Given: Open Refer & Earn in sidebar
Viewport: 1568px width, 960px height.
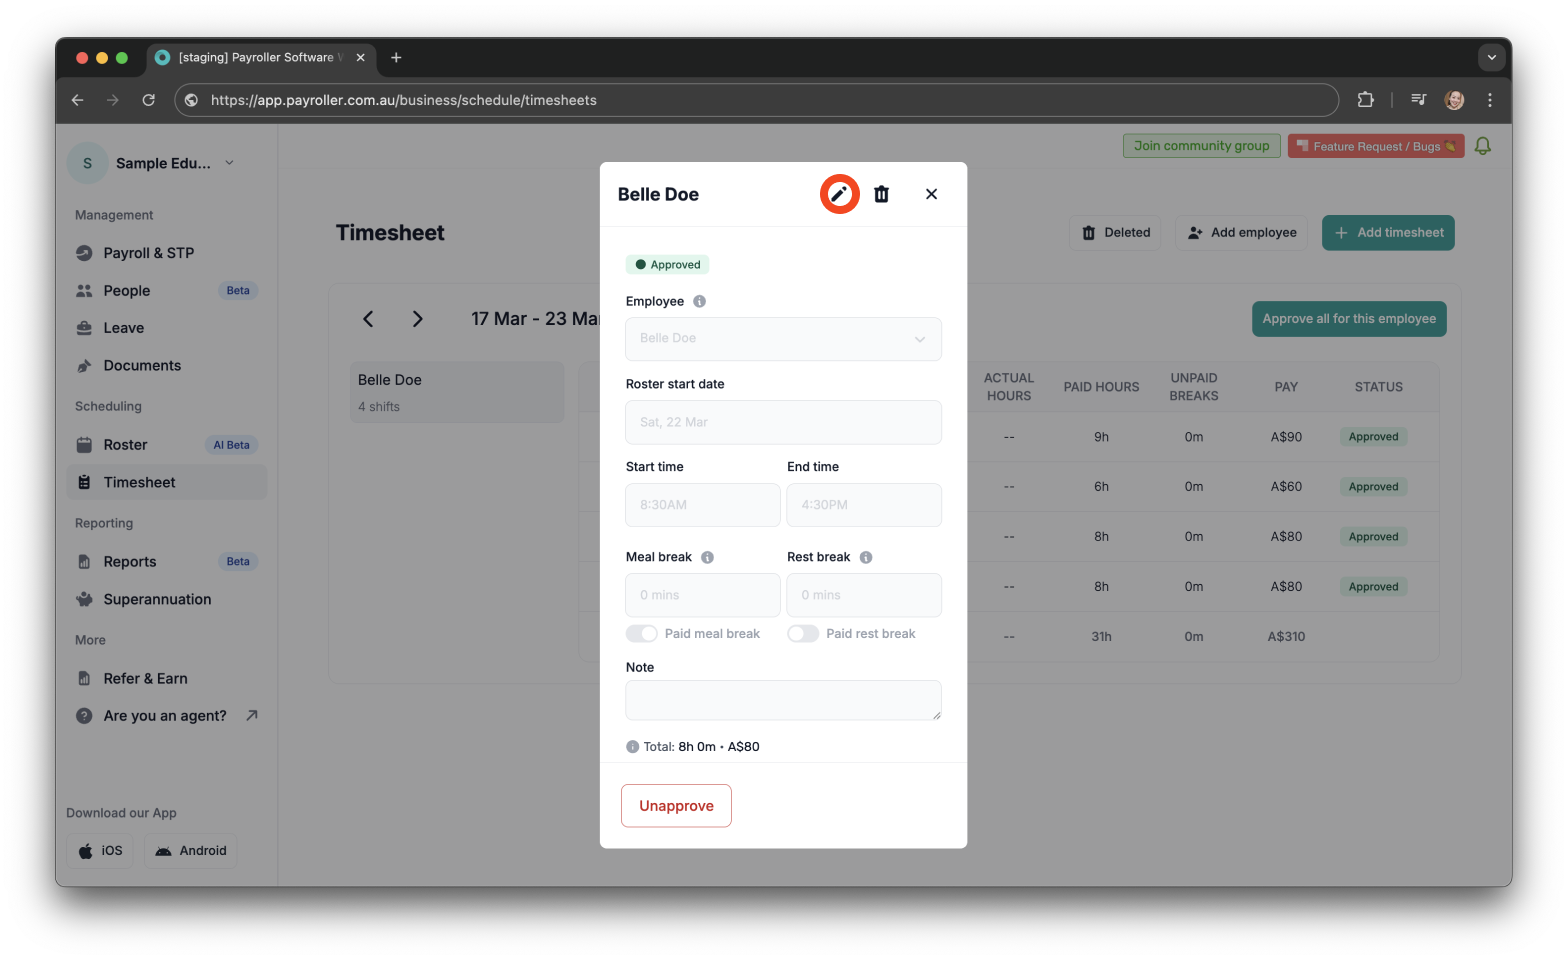Looking at the screenshot, I should (167, 679).
